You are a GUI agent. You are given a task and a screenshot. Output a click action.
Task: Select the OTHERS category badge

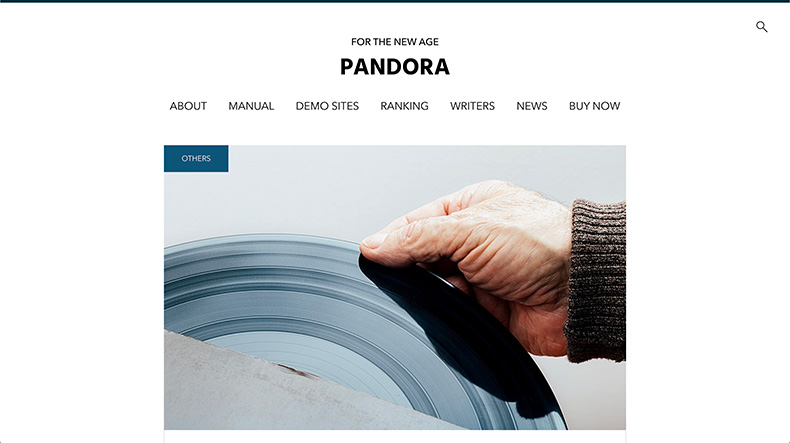tap(196, 158)
